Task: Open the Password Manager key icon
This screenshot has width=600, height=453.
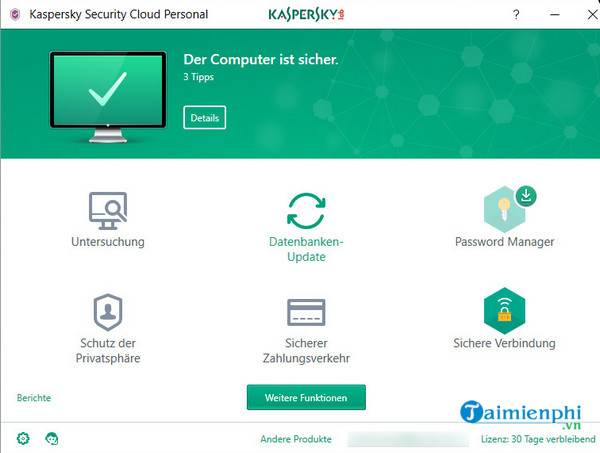Action: [504, 209]
